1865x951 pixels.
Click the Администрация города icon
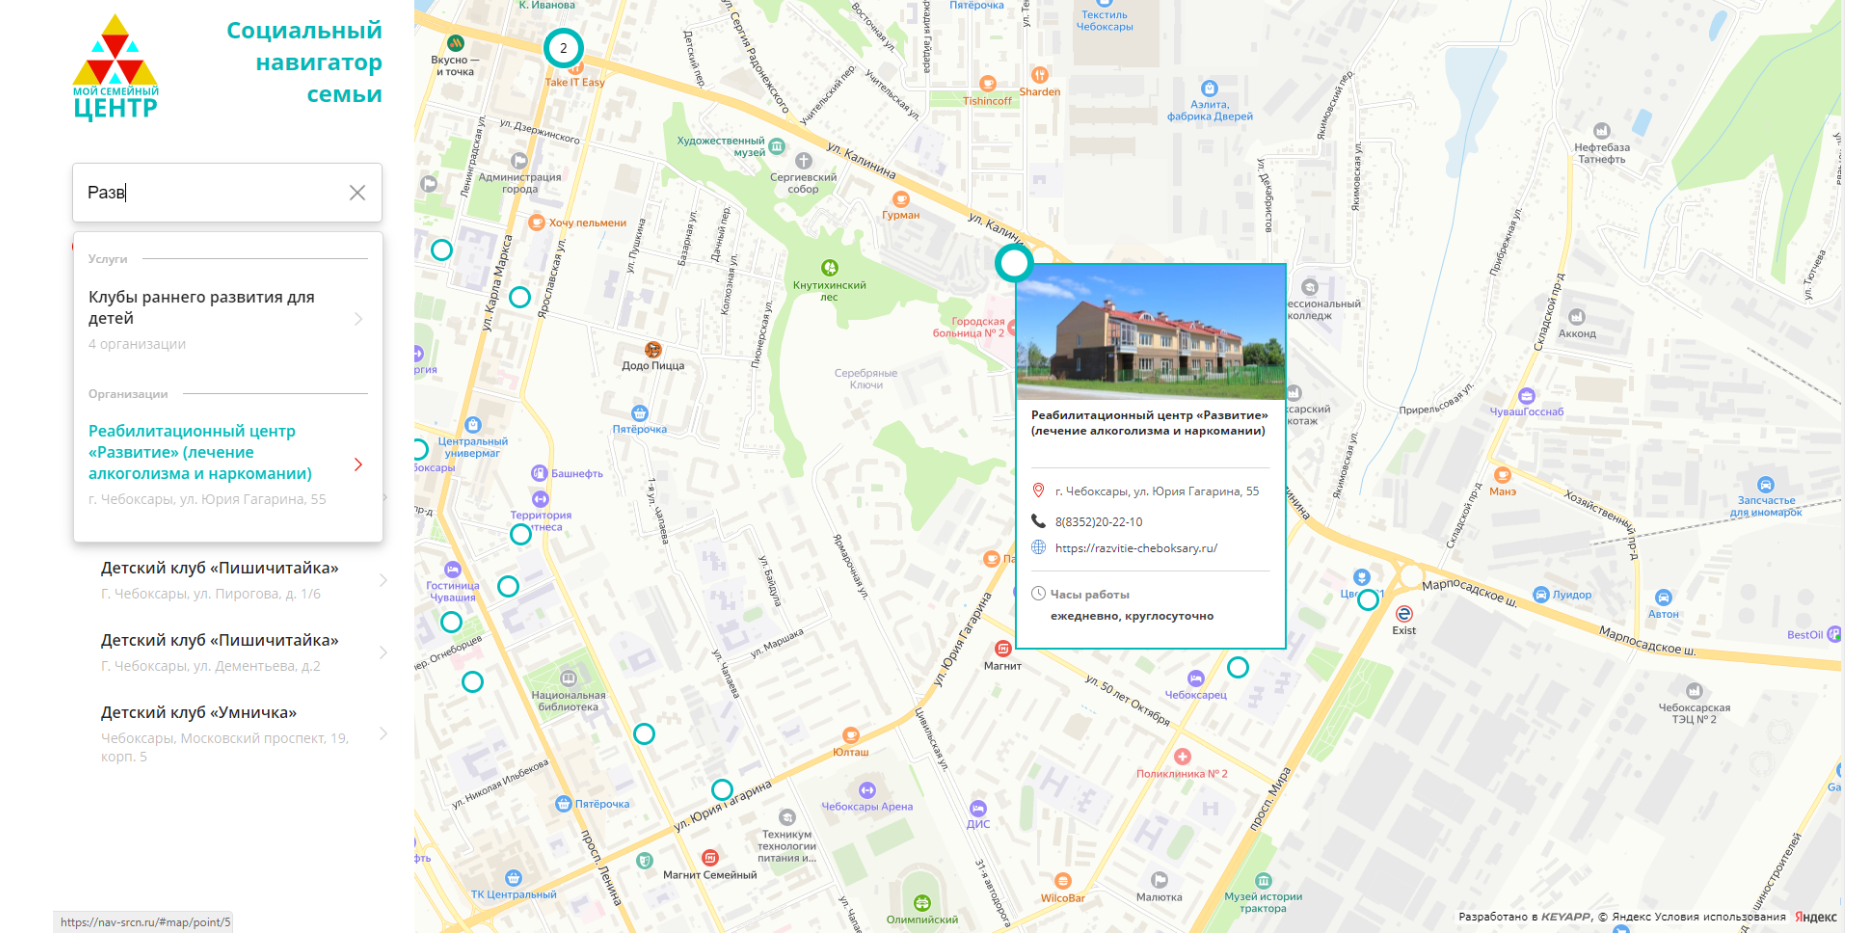[519, 161]
